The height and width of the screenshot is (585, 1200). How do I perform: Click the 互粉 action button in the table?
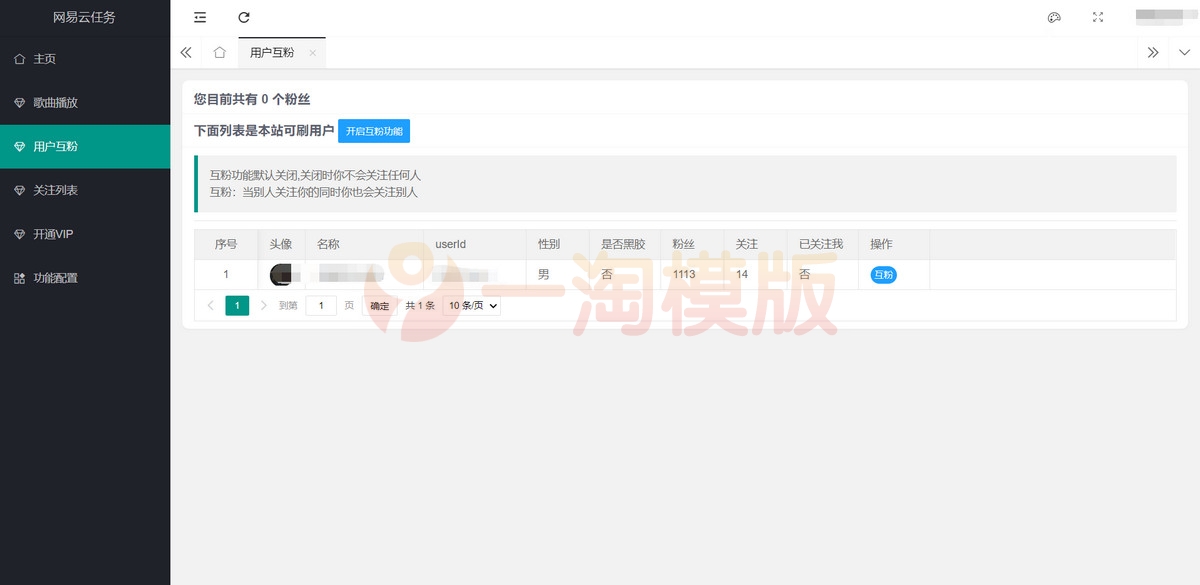point(881,274)
